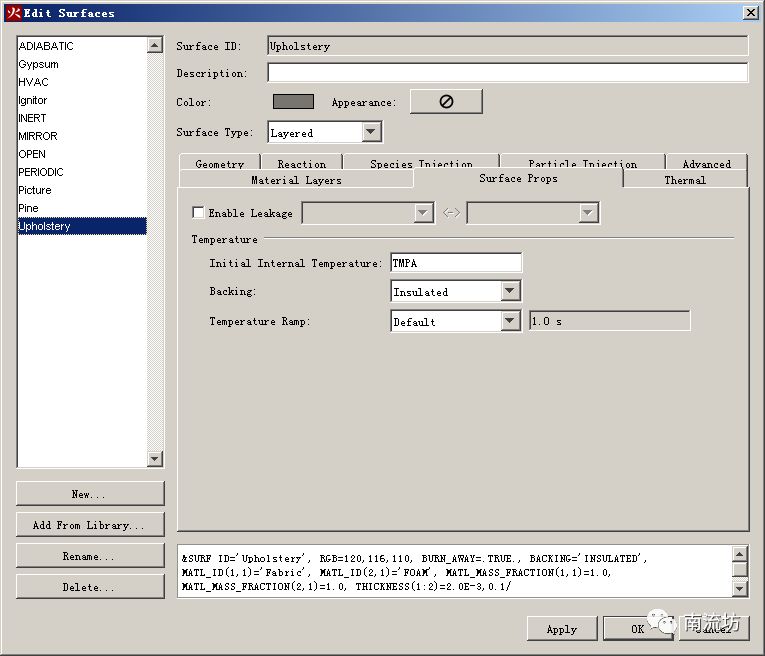Click the Description text field
Screen dimensions: 765x656
(507, 73)
